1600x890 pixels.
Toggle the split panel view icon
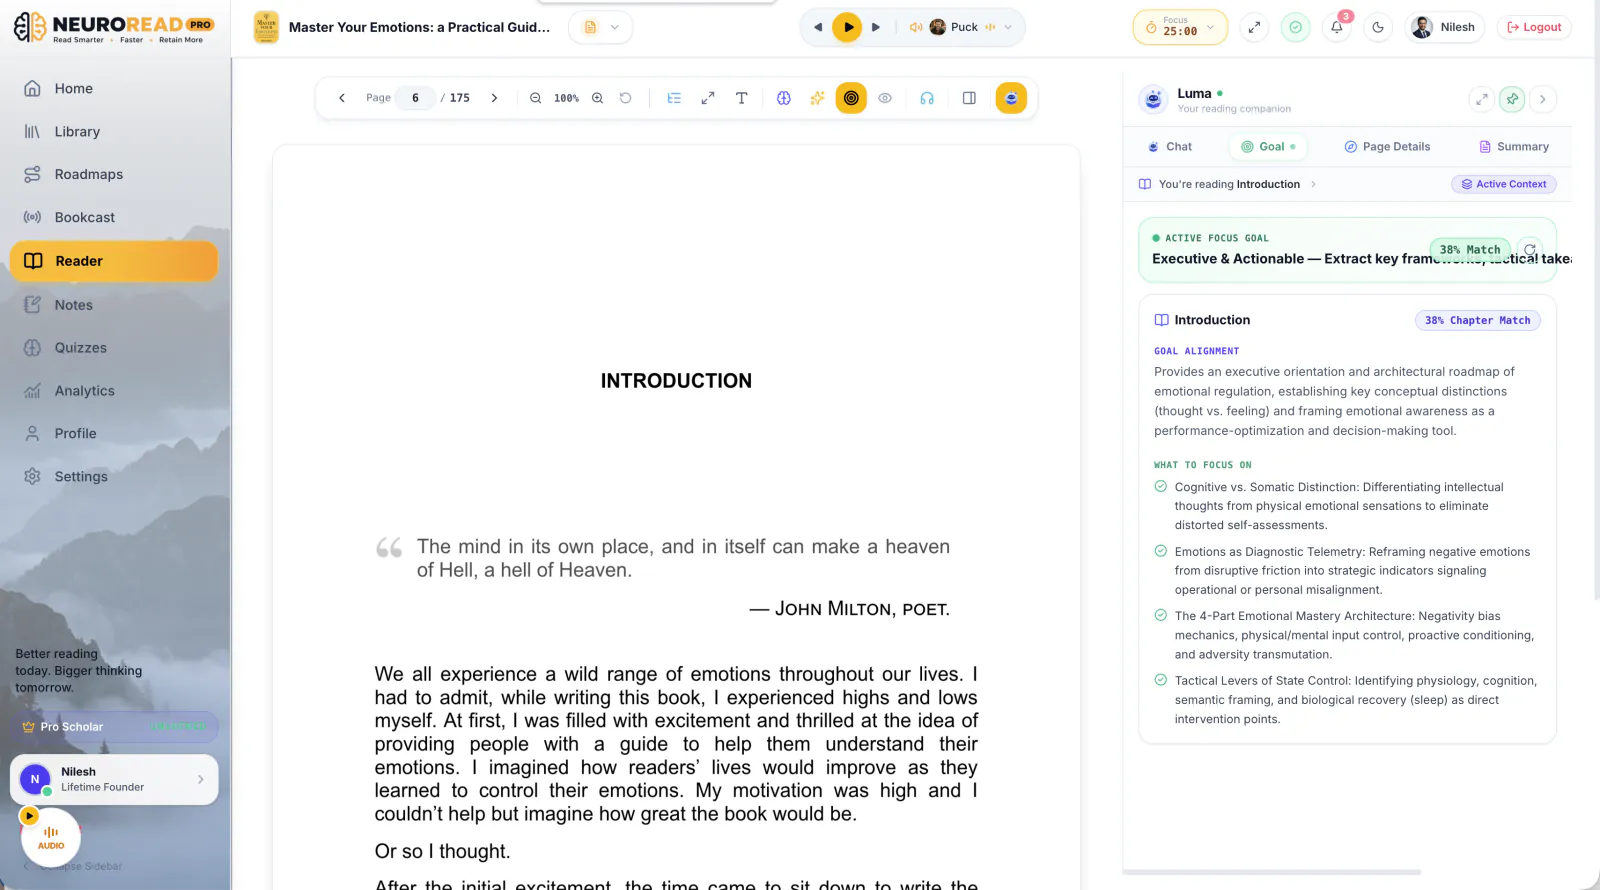[969, 98]
